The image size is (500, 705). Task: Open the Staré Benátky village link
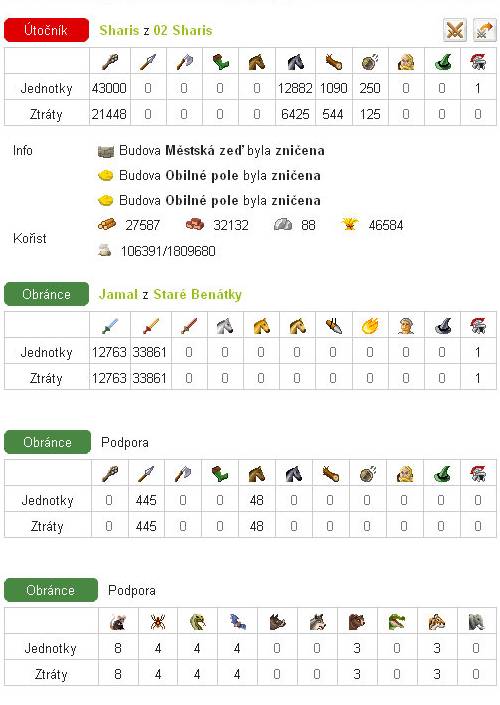[197, 294]
